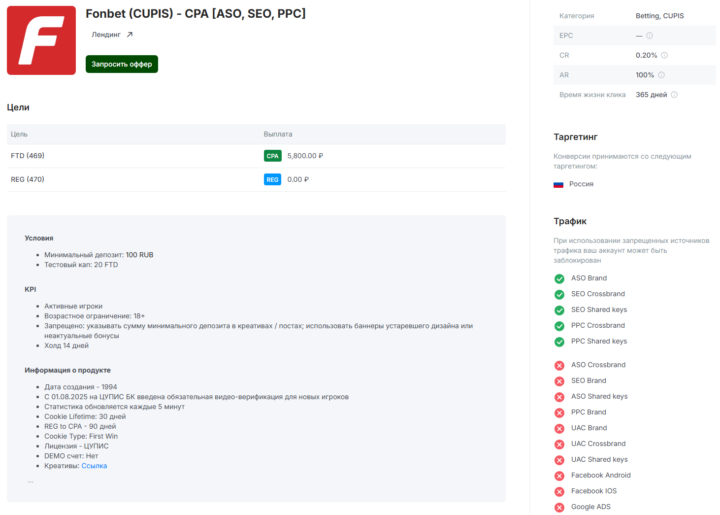The height and width of the screenshot is (515, 720).
Task: Click the Cookie Type: First Win line
Action: (x=81, y=436)
